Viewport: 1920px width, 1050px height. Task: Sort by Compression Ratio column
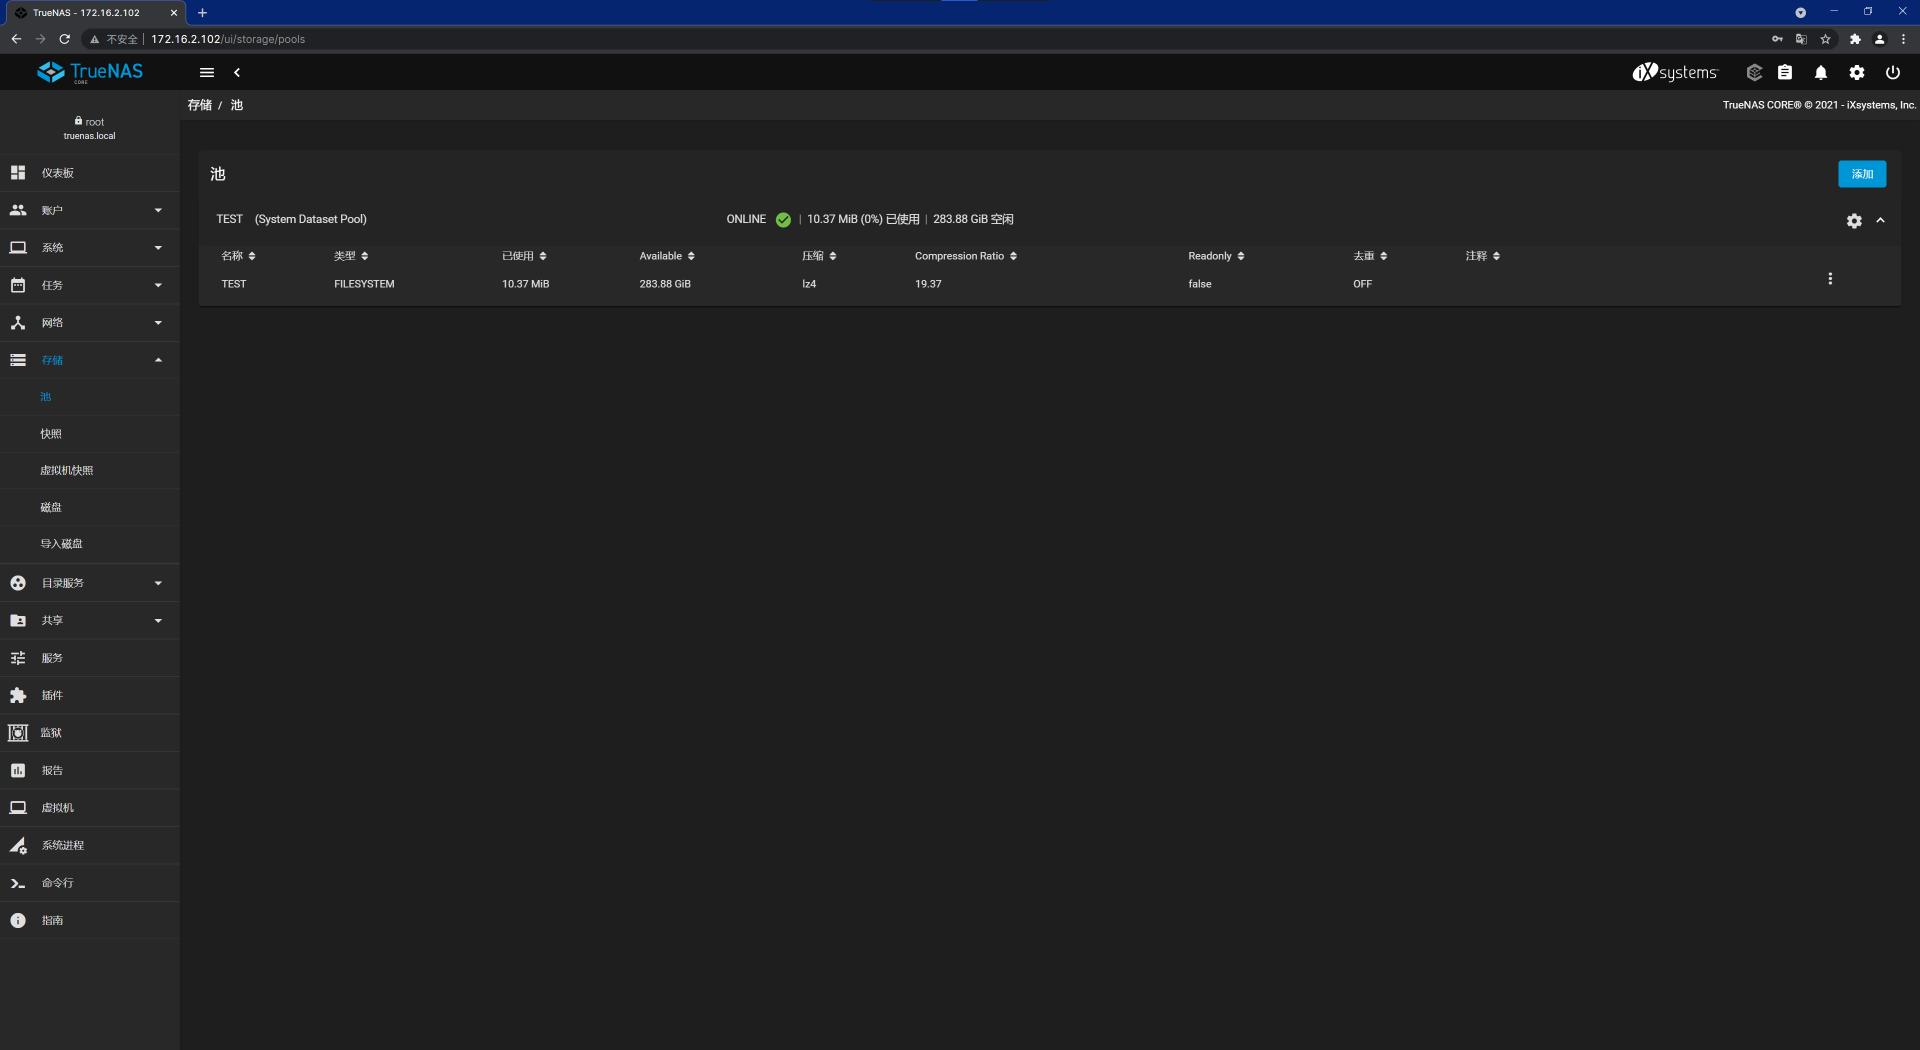[x=966, y=256]
